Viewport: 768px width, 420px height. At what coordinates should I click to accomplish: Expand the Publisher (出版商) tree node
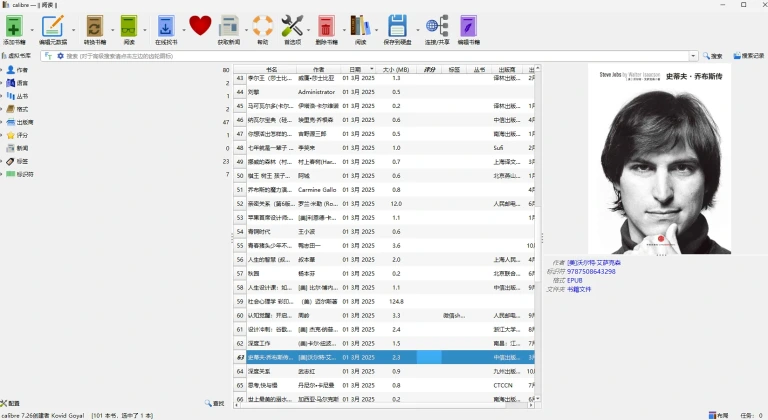1,122
